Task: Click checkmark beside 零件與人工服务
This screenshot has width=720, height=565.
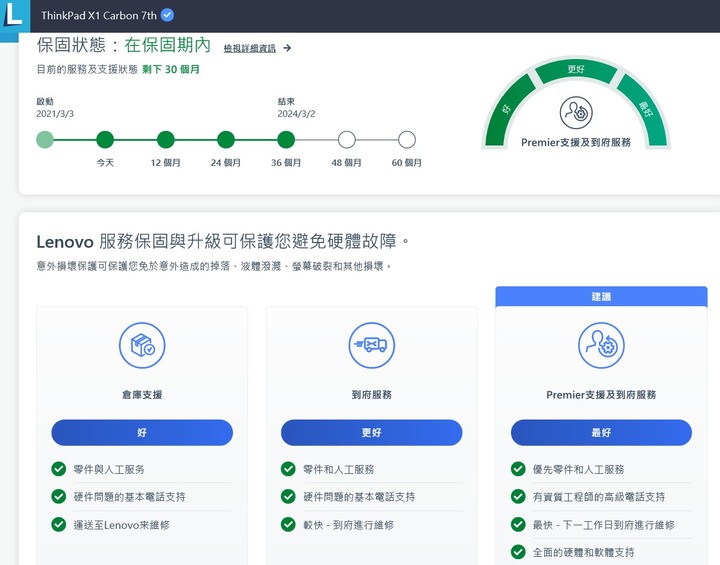Action: [x=59, y=469]
